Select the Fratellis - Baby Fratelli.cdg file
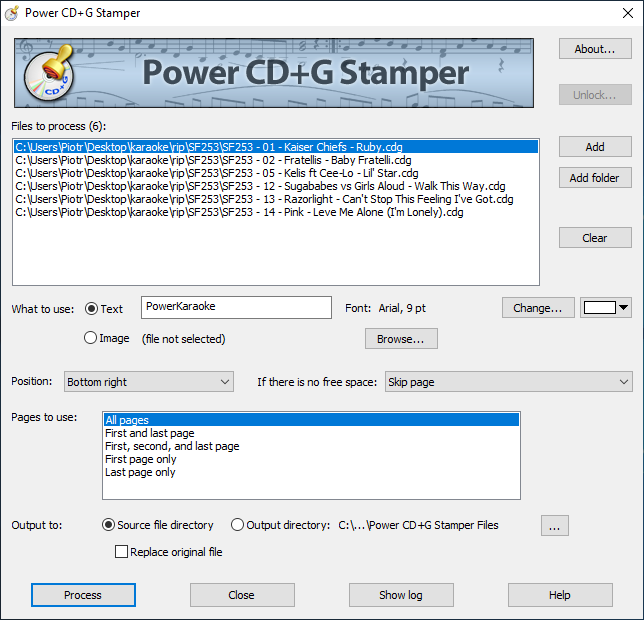 276,160
